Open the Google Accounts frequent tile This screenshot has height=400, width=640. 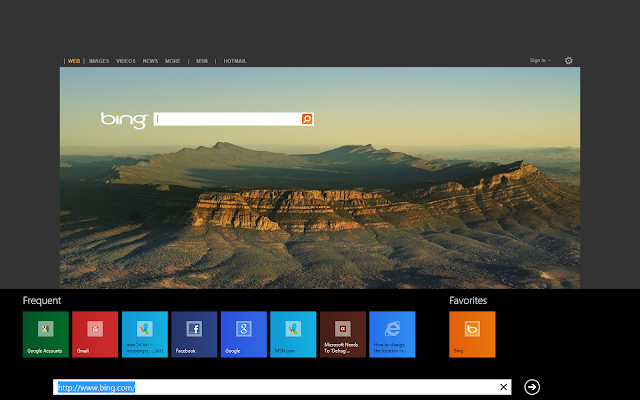click(x=46, y=334)
